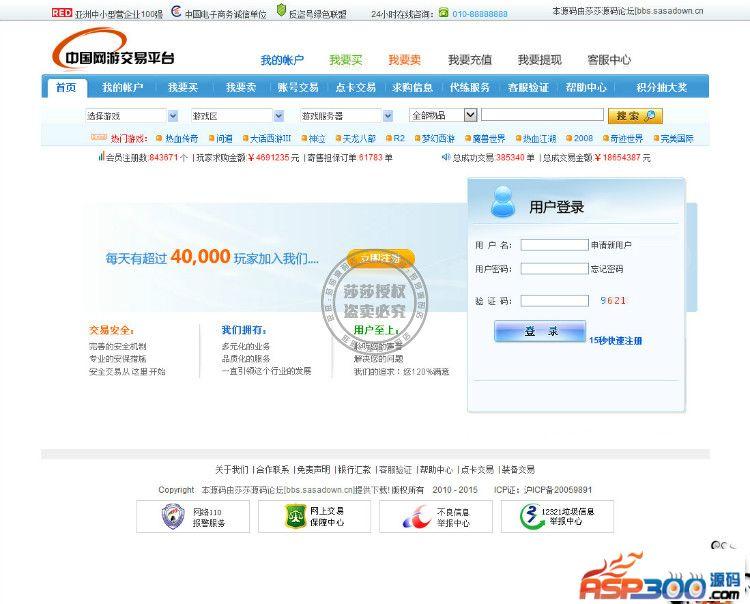The height and width of the screenshot is (604, 750).
Task: Open 帮助中心 in the blue nav bar
Action: 586,88
